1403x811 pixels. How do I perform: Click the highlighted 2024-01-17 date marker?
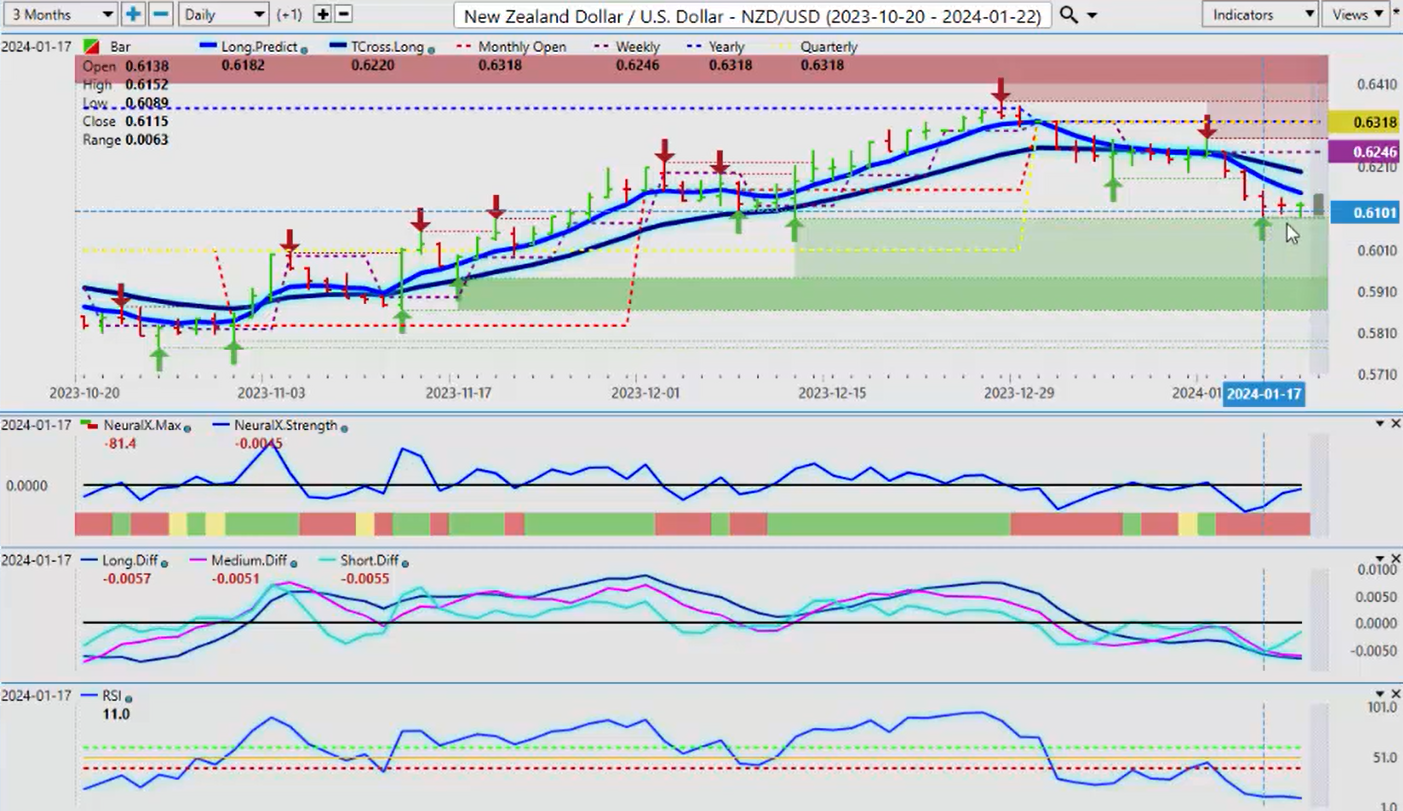point(1264,394)
